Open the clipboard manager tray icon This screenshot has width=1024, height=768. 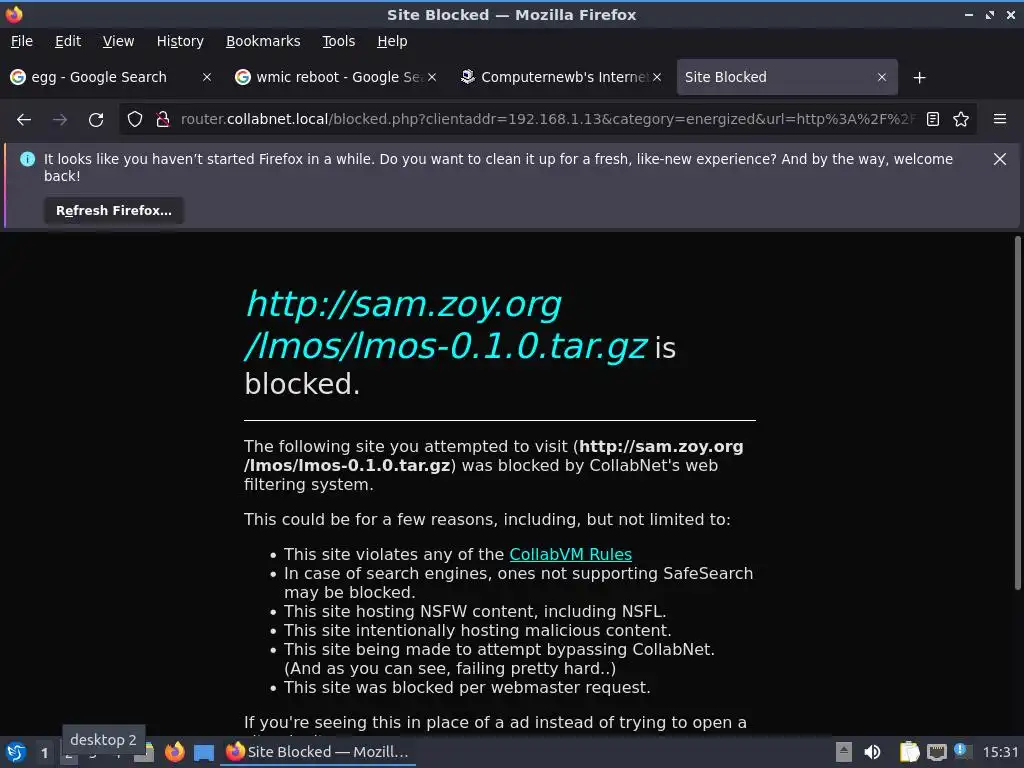[909, 752]
